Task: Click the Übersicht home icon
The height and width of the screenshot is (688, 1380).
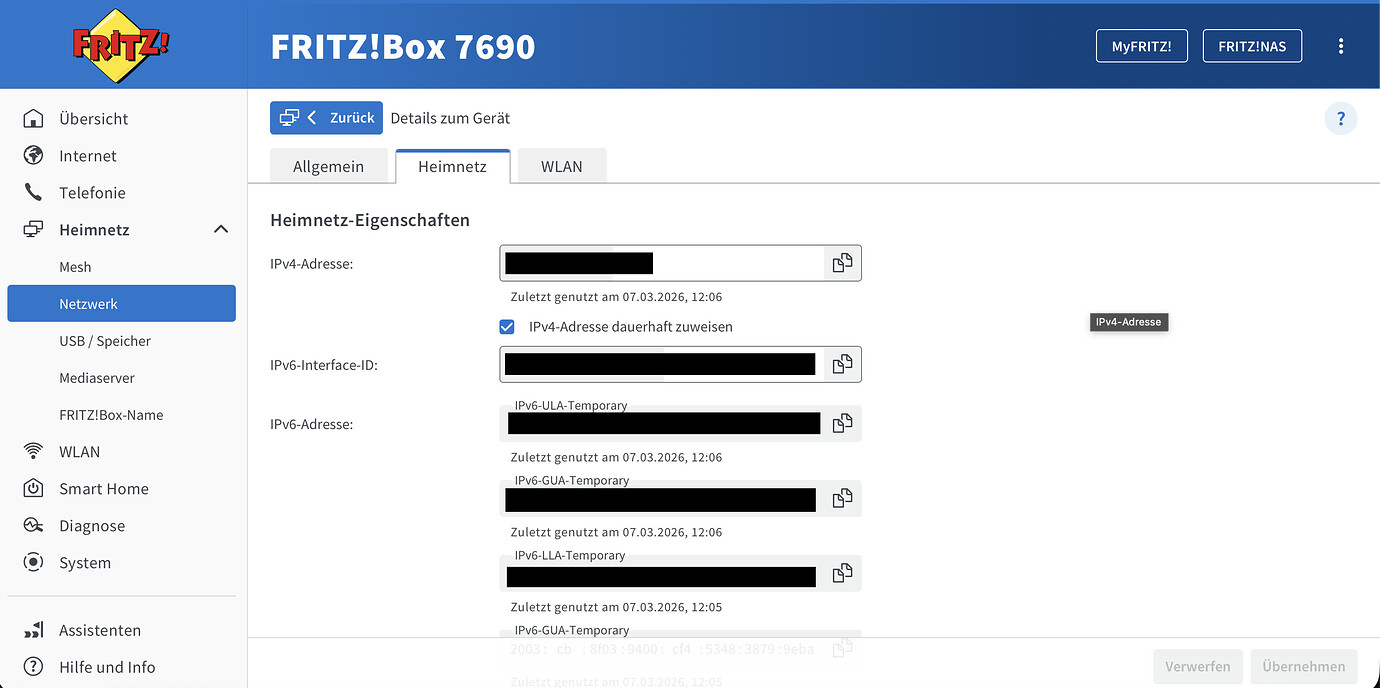Action: [34, 119]
